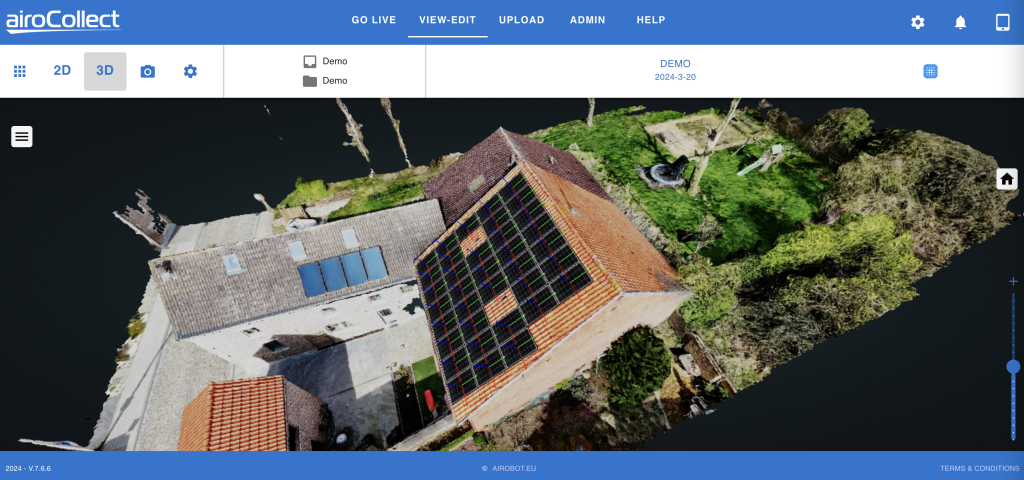The height and width of the screenshot is (480, 1024).
Task: Click the blue grid icon beside DEMO date
Action: 930,71
